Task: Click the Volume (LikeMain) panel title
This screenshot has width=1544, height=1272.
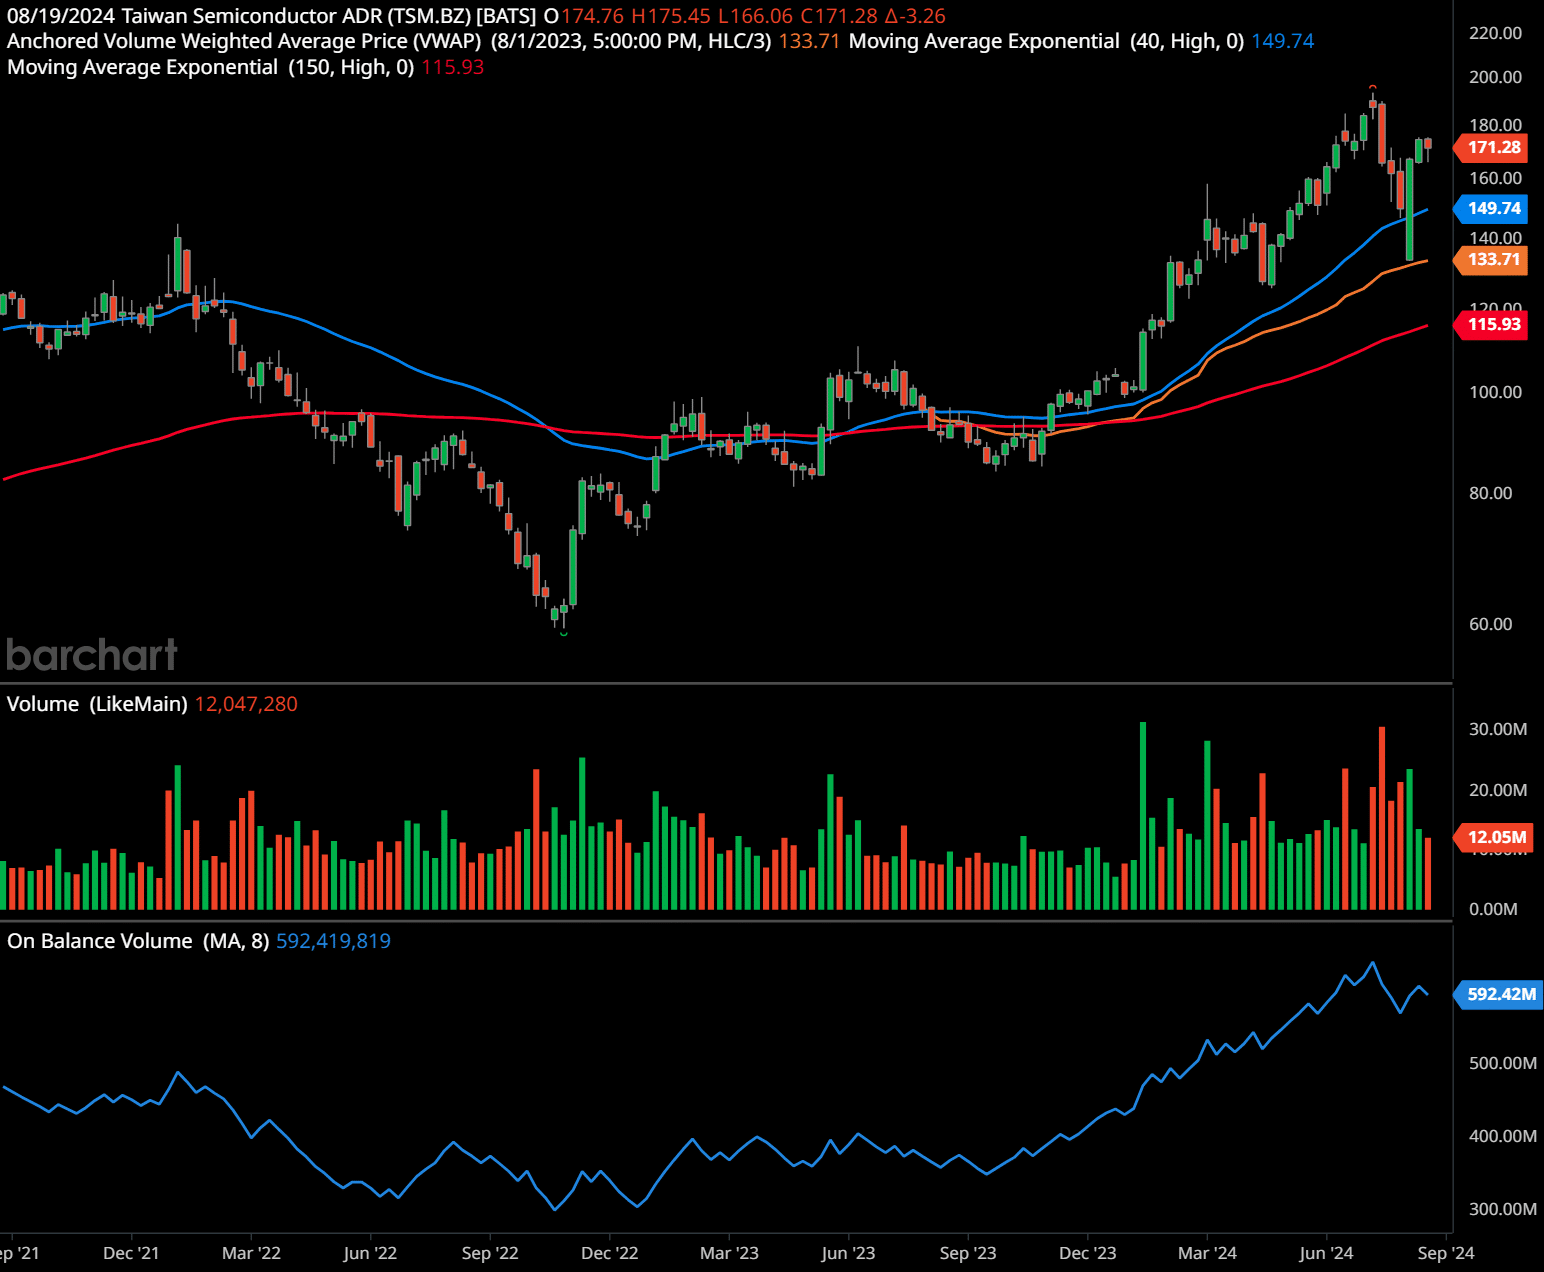Action: coord(97,704)
